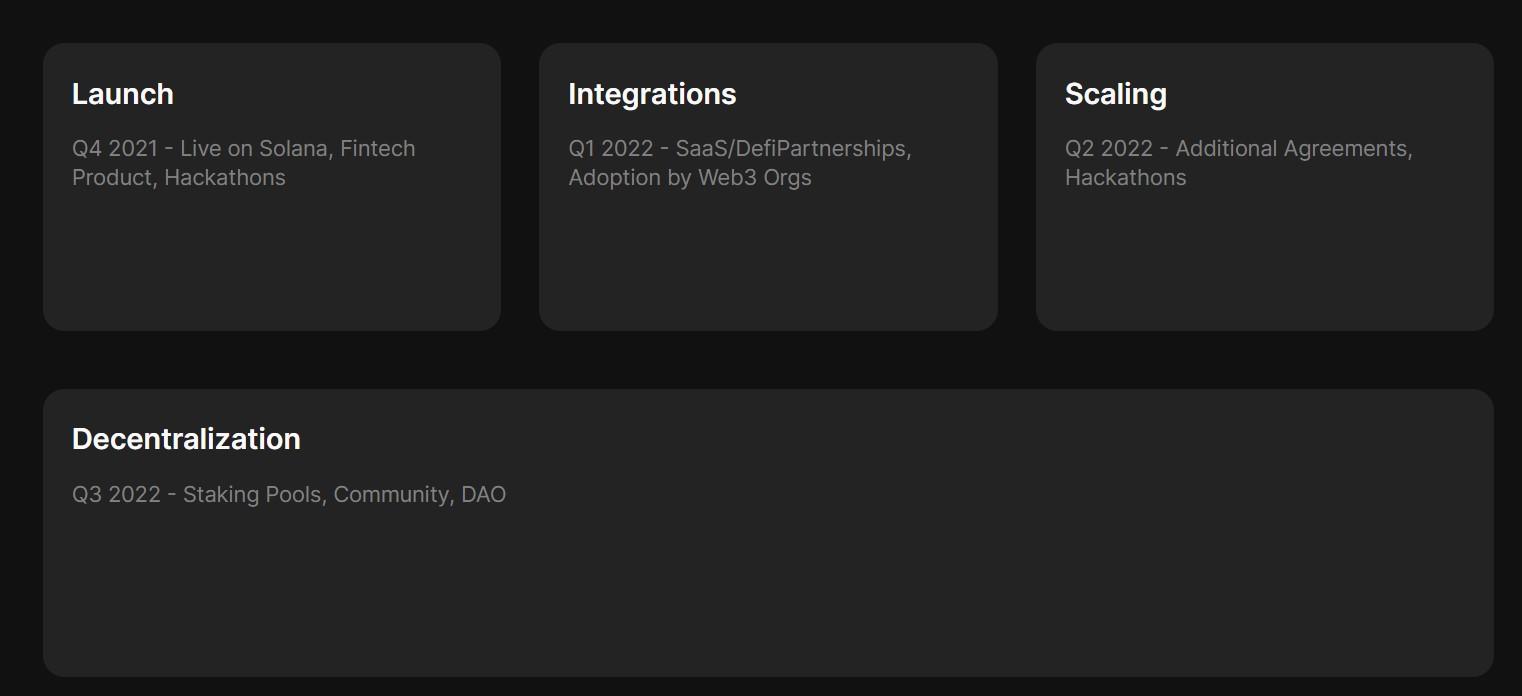Click the word Product in Launch card
1522x696 pixels.
113,178
